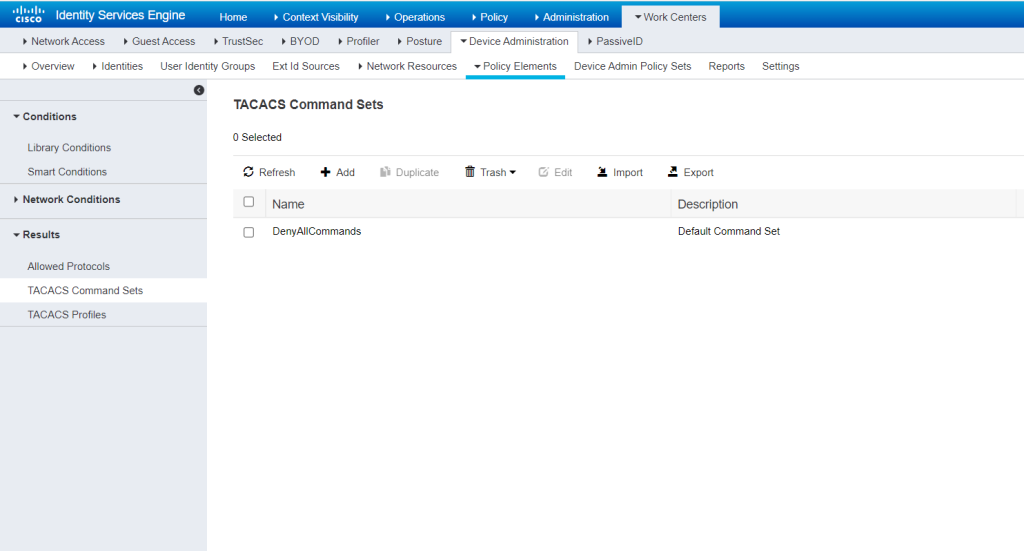Go to the Home tab

[x=233, y=17]
